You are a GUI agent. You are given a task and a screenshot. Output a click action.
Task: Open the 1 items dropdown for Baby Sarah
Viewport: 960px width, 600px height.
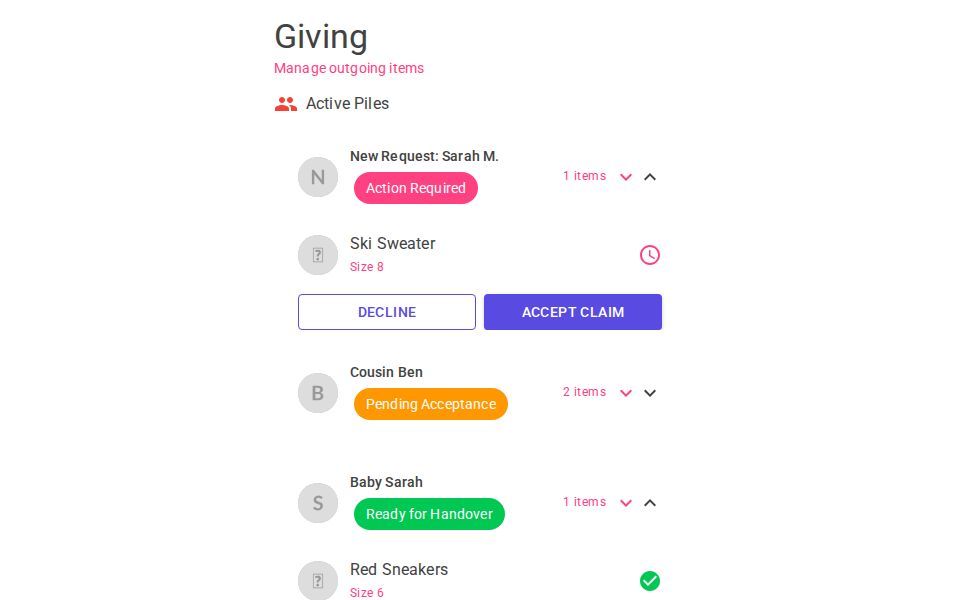tap(626, 503)
